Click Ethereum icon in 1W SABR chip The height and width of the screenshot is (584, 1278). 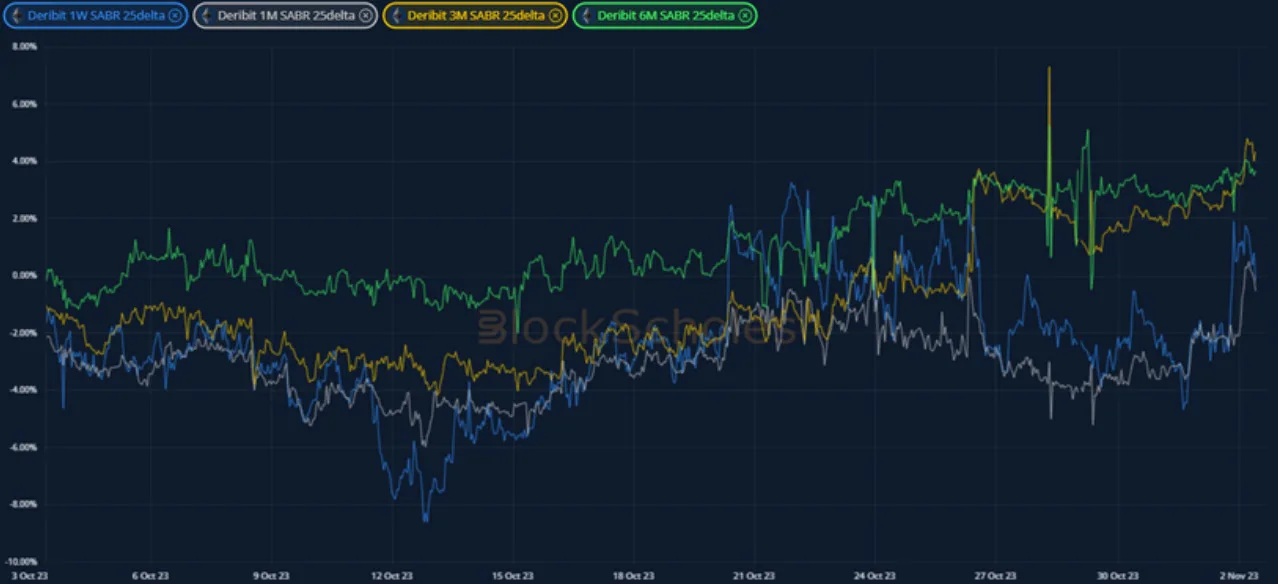(17, 15)
